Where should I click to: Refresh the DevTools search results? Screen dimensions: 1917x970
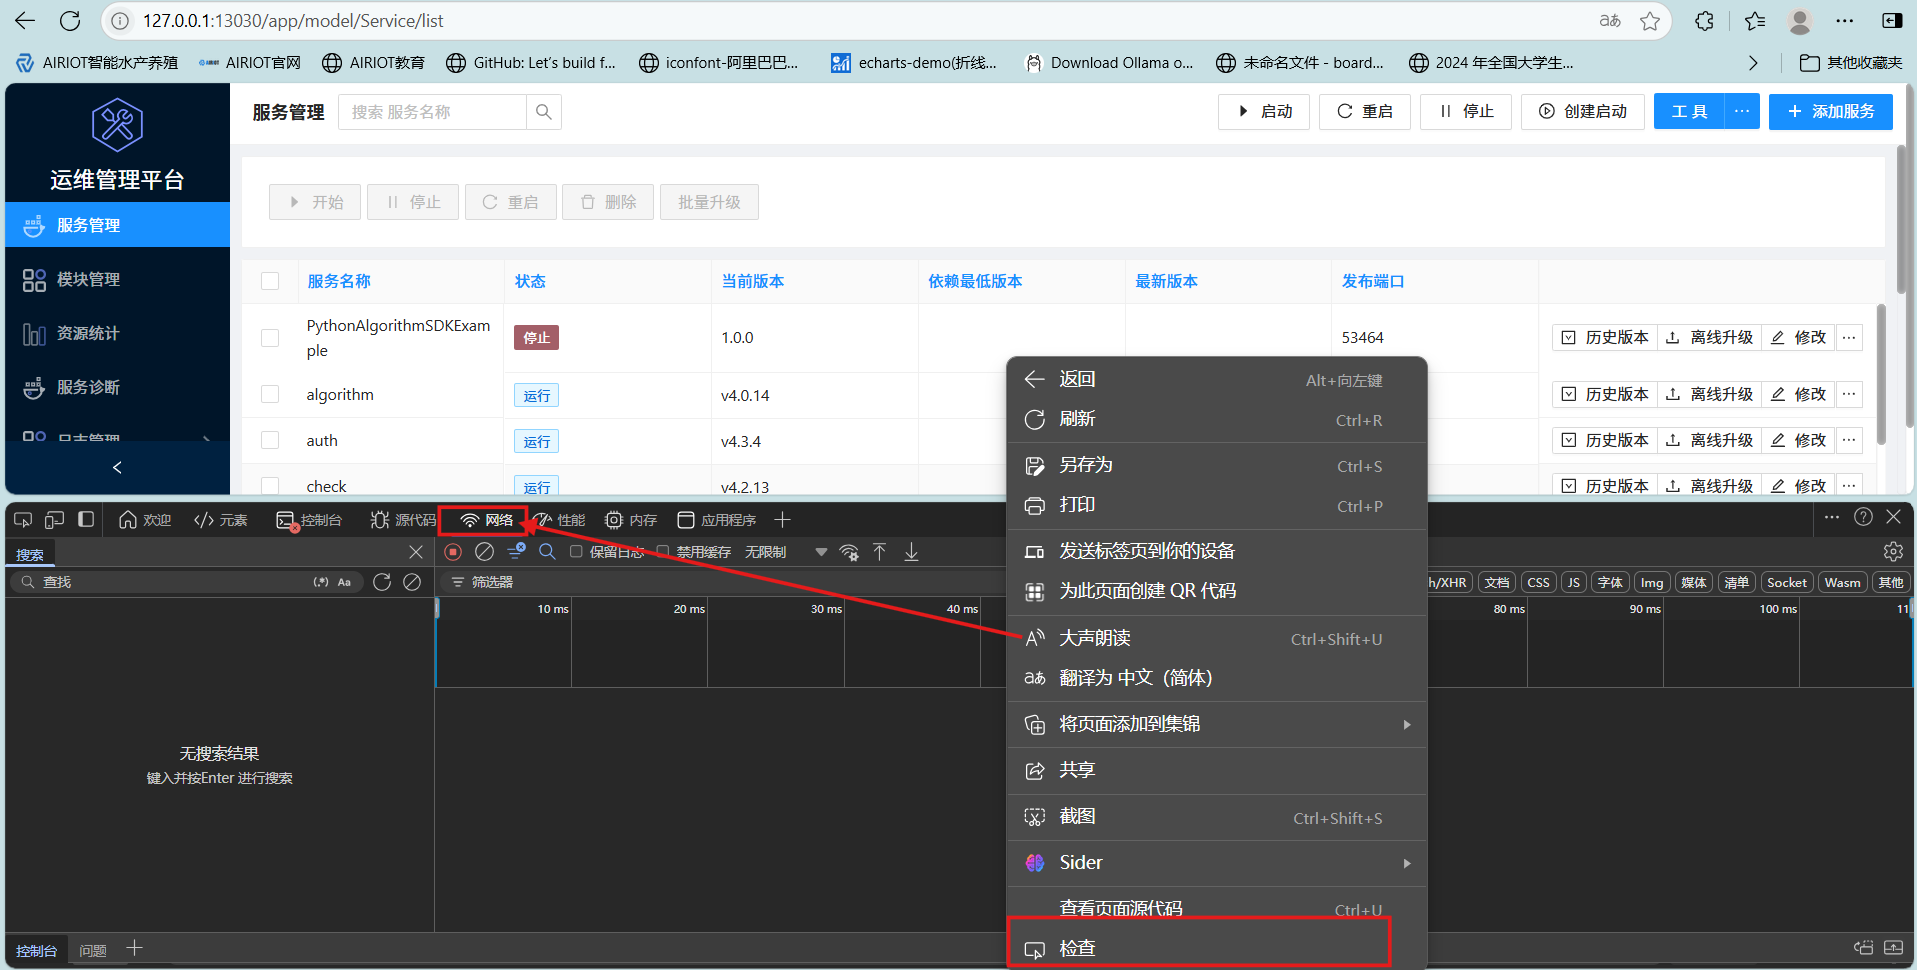click(382, 582)
